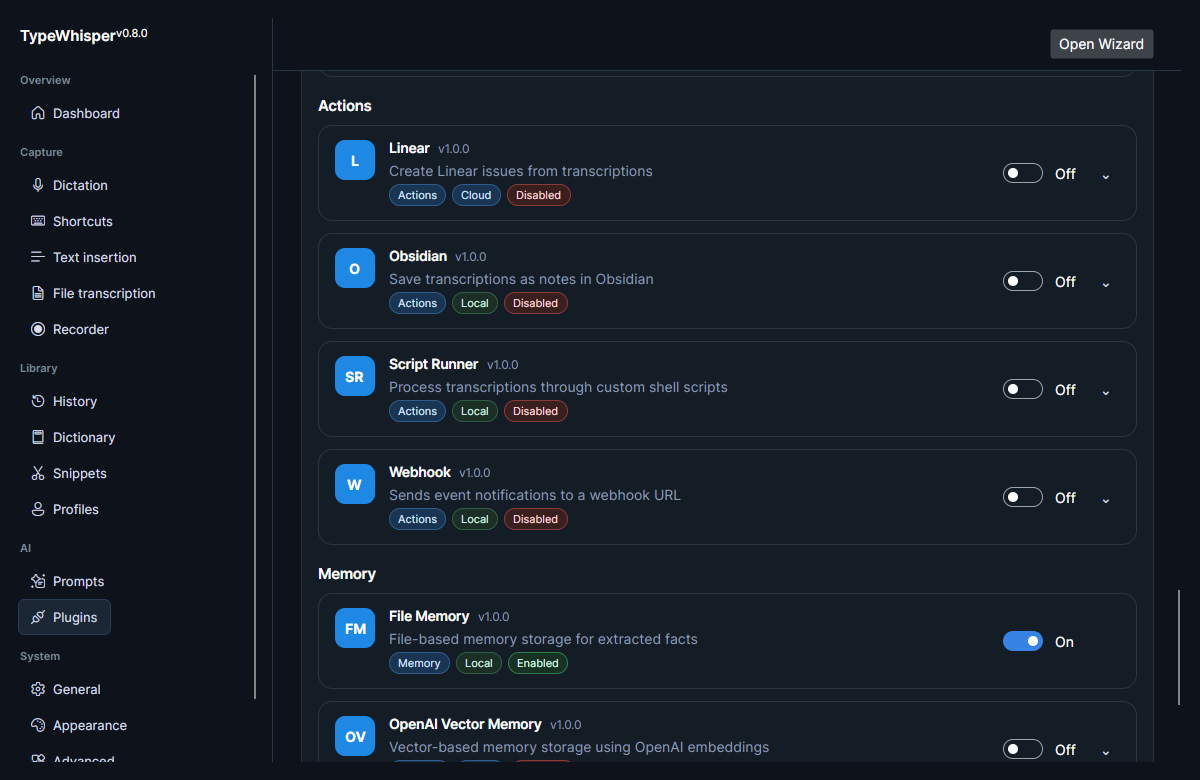The image size is (1200, 780).
Task: Open File transcription page
Action: [92, 293]
